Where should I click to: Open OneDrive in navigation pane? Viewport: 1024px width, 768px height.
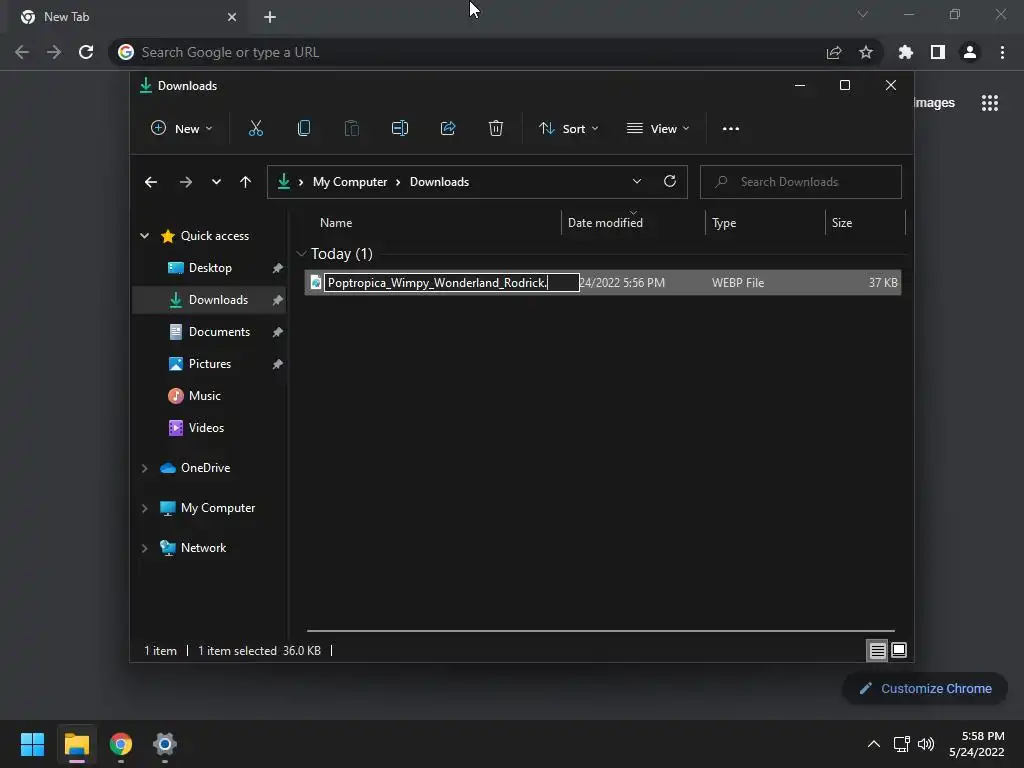205,468
